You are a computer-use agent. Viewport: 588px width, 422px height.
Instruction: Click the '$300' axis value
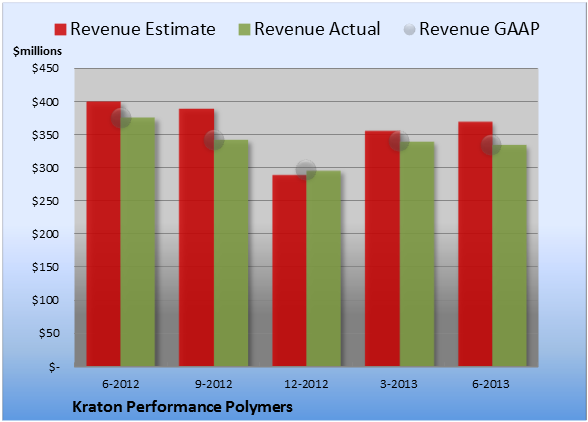tap(45, 168)
